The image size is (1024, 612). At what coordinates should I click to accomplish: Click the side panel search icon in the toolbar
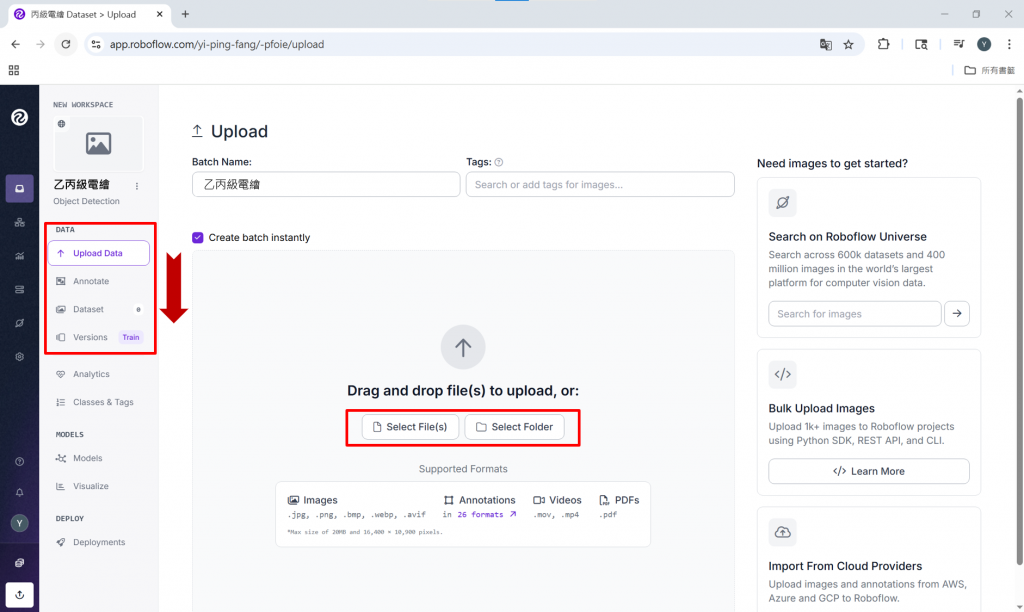point(921,44)
